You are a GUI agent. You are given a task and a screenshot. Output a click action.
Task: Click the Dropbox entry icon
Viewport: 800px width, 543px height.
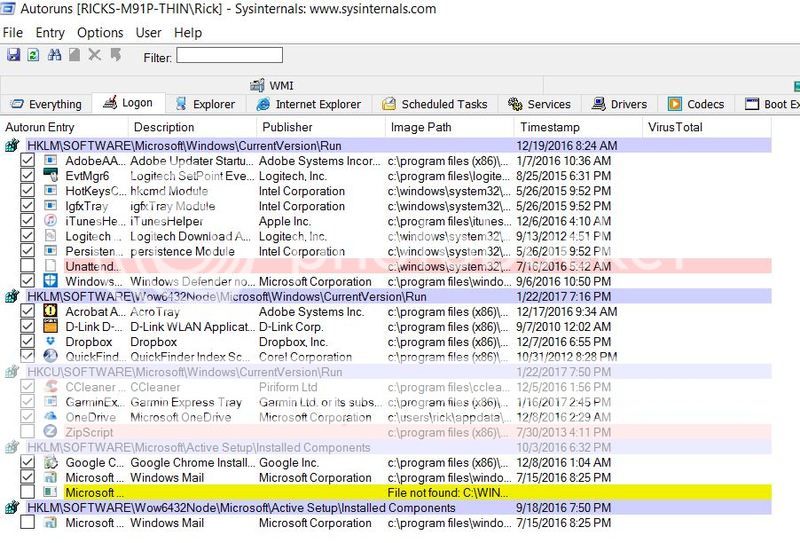pyautogui.click(x=51, y=341)
